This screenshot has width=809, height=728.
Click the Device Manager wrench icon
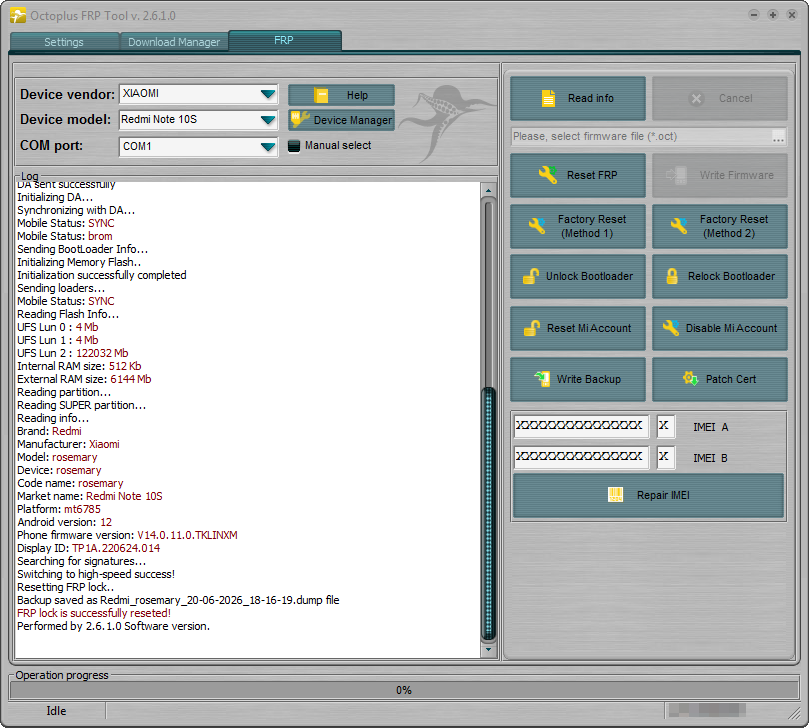pyautogui.click(x=300, y=120)
